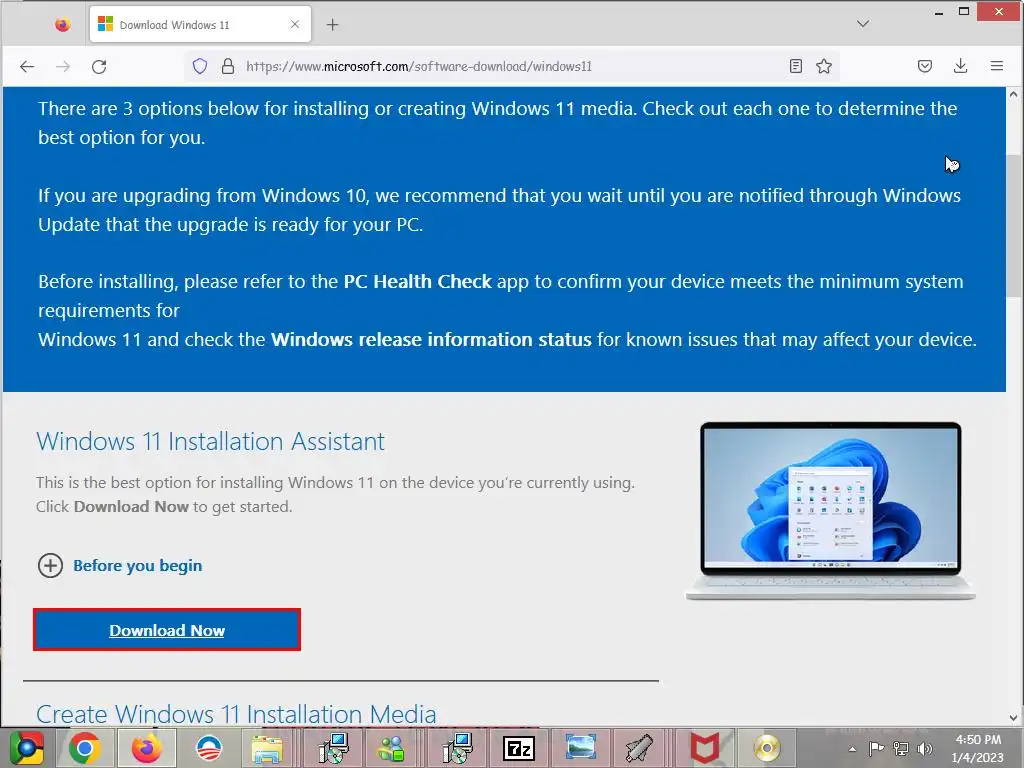Click the Windows 11 Installation Assistant heading
The height and width of the screenshot is (768, 1024).
(210, 441)
